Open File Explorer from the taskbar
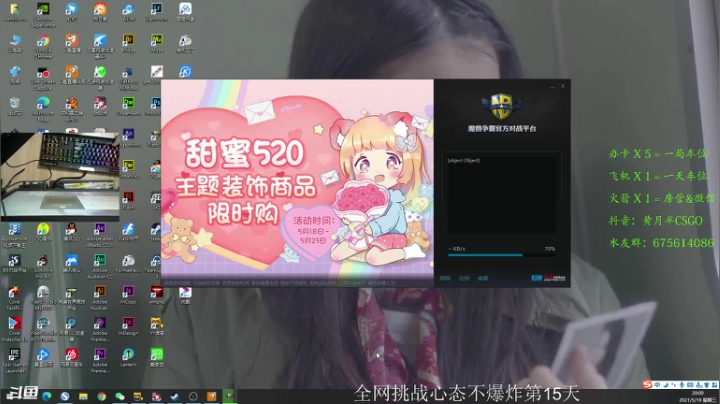This screenshot has height=404, width=720. pyautogui.click(x=83, y=396)
